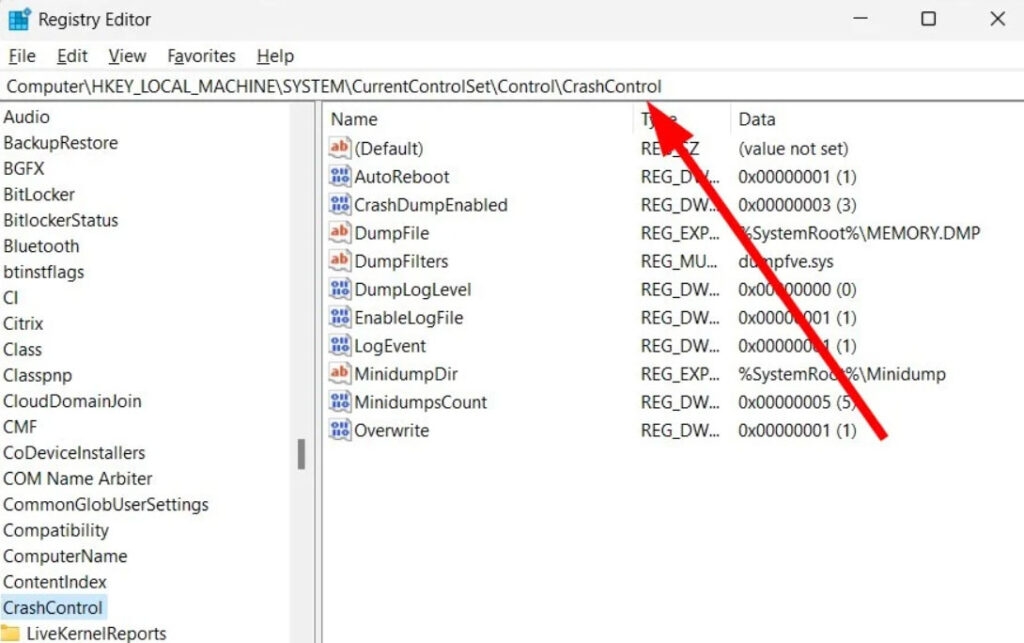Click the Registry Editor app icon
This screenshot has height=643, width=1024.
point(19,20)
